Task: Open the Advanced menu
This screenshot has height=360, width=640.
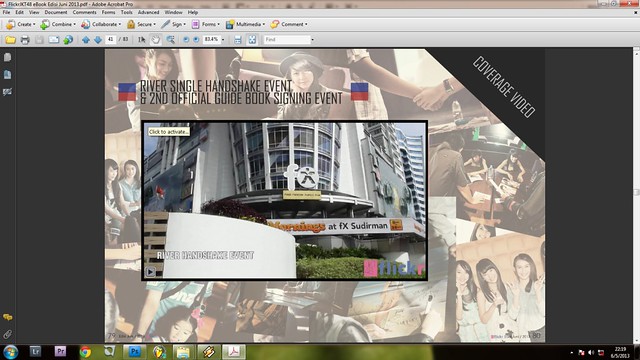Action: pyautogui.click(x=149, y=12)
